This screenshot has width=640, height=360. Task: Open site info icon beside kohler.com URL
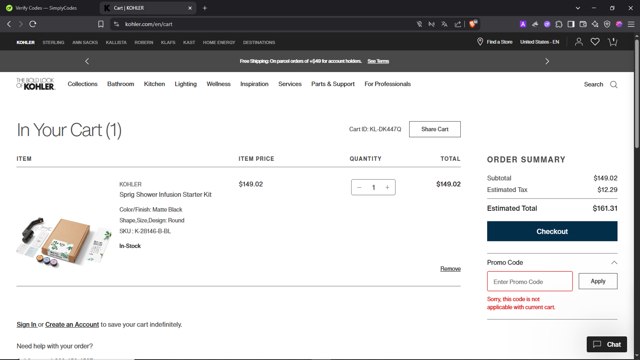tap(116, 24)
